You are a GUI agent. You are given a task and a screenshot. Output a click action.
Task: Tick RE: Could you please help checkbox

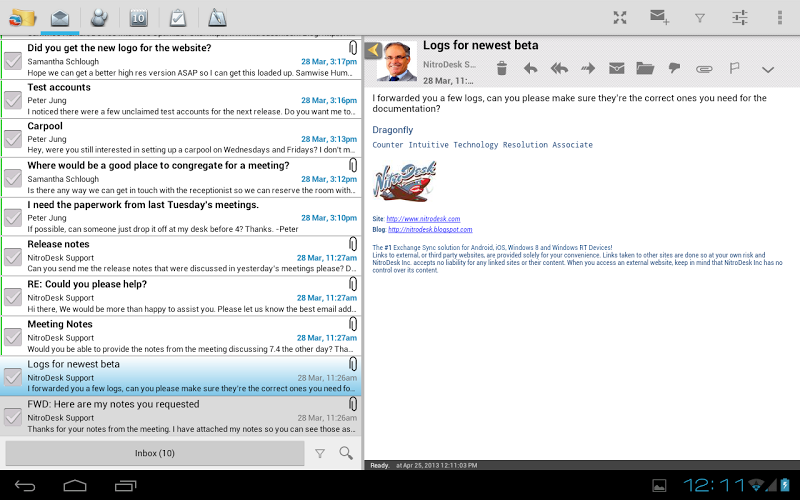click(13, 296)
